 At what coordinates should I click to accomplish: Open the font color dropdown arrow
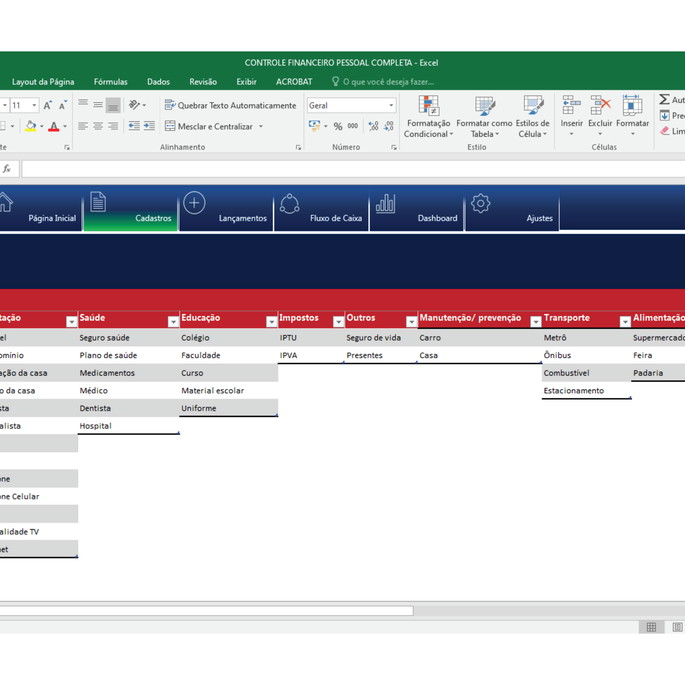tap(65, 126)
